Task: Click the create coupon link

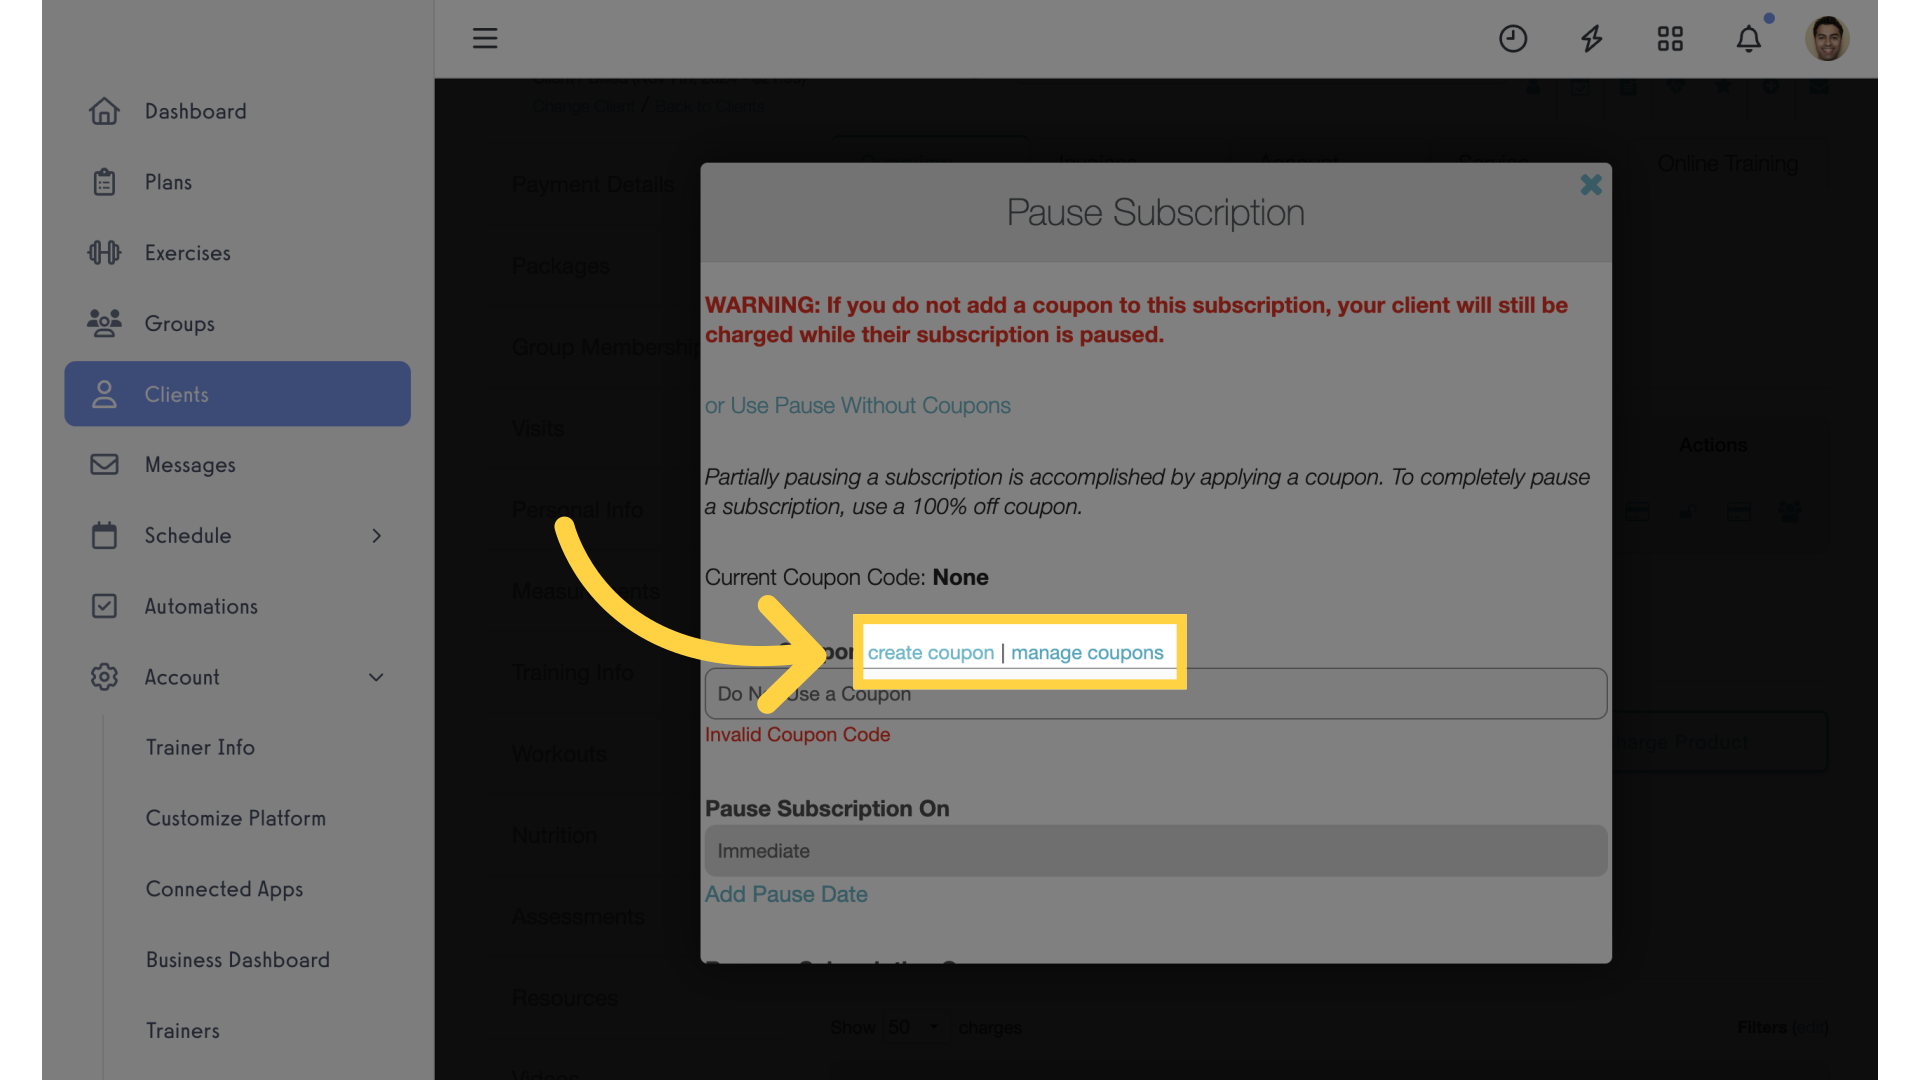Action: pyautogui.click(x=930, y=653)
